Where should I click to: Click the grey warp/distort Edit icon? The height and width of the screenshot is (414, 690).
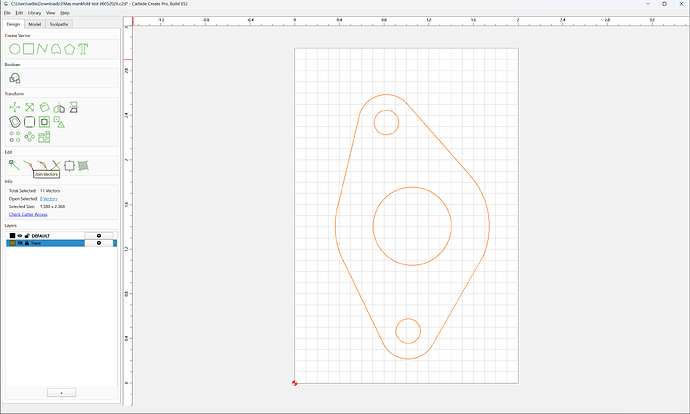(x=83, y=165)
